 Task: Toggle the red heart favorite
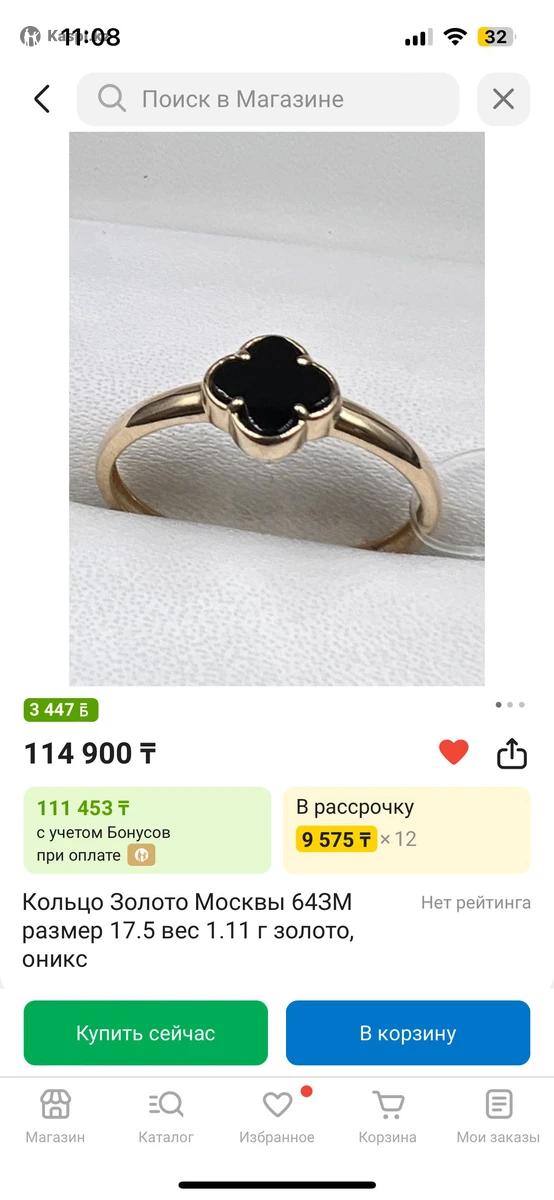coord(454,752)
